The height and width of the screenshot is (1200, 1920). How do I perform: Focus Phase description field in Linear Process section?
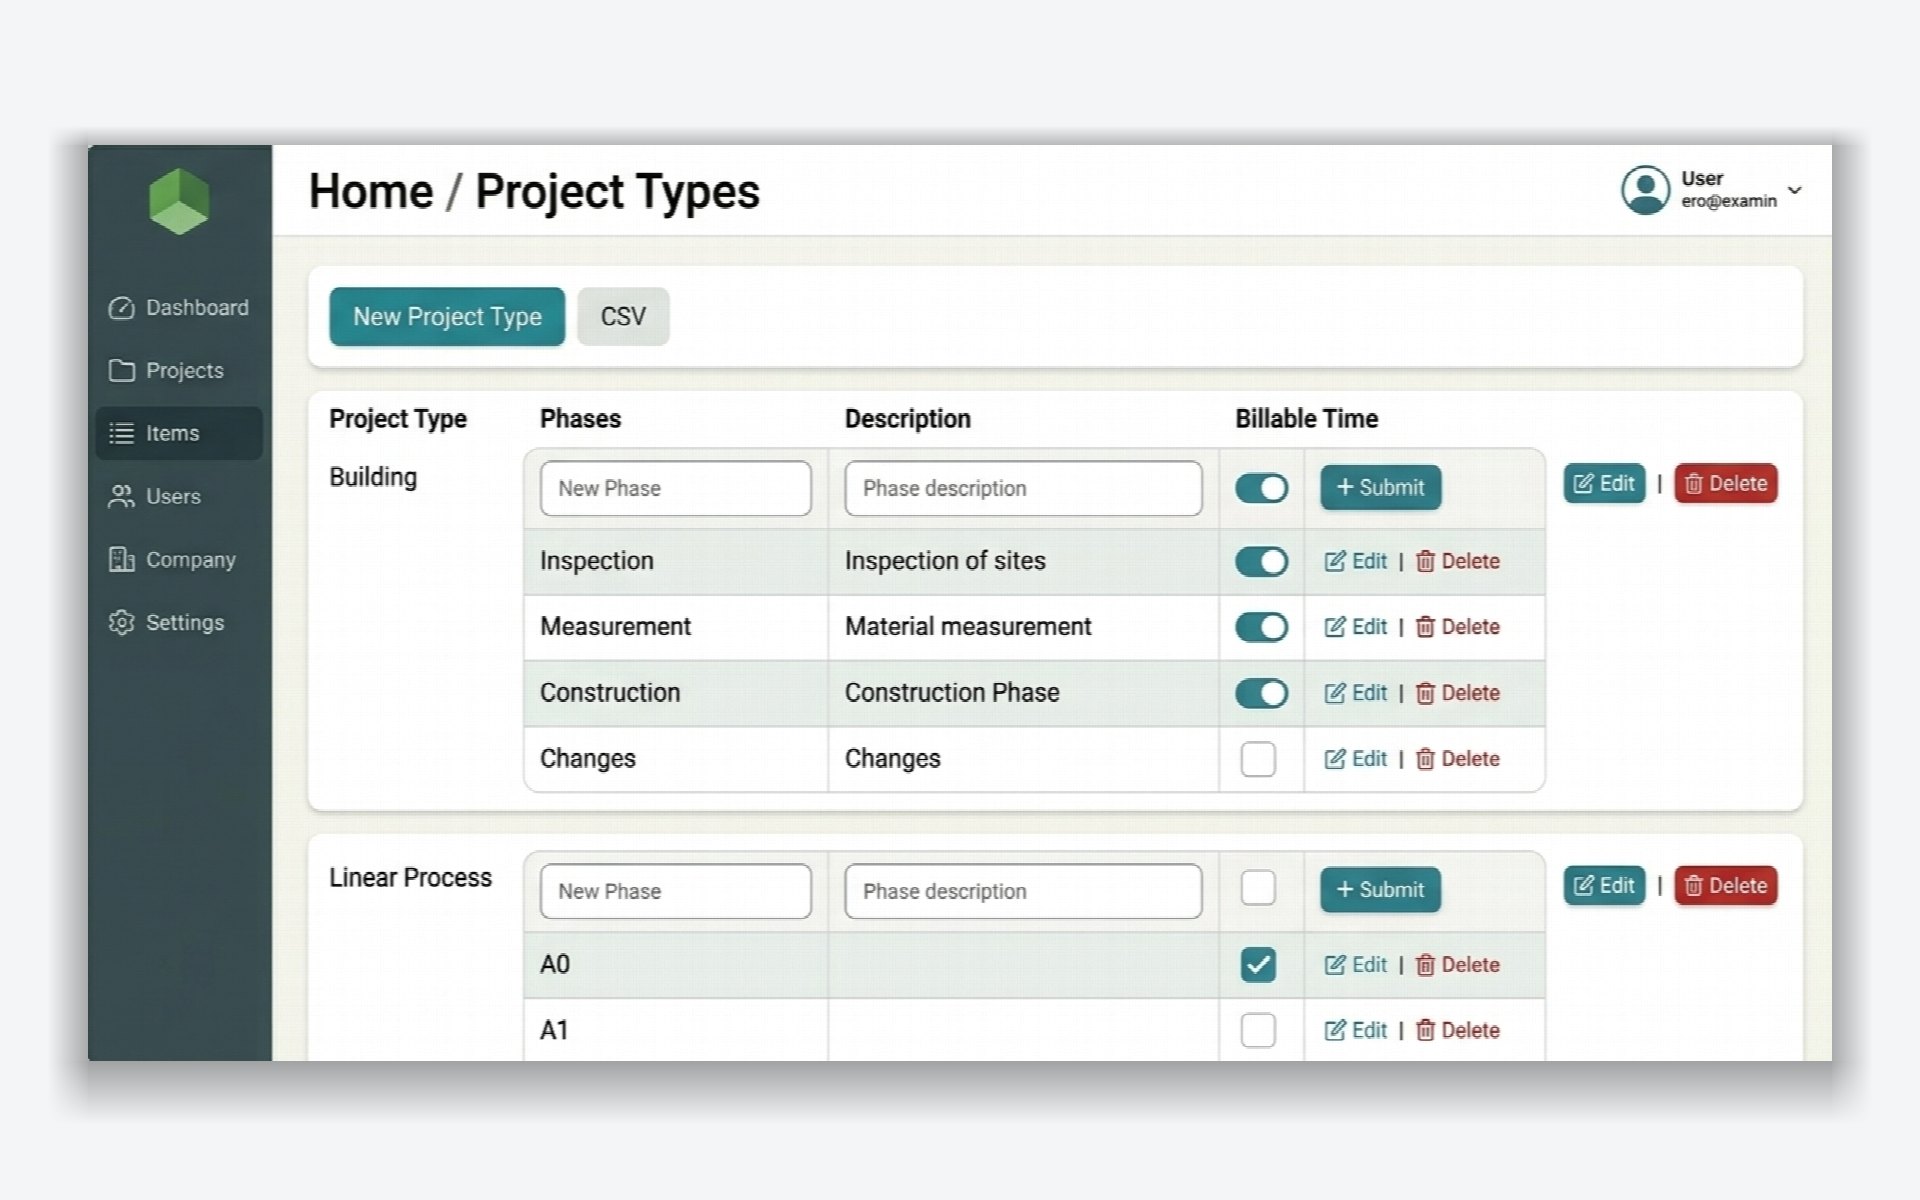pyautogui.click(x=1023, y=891)
